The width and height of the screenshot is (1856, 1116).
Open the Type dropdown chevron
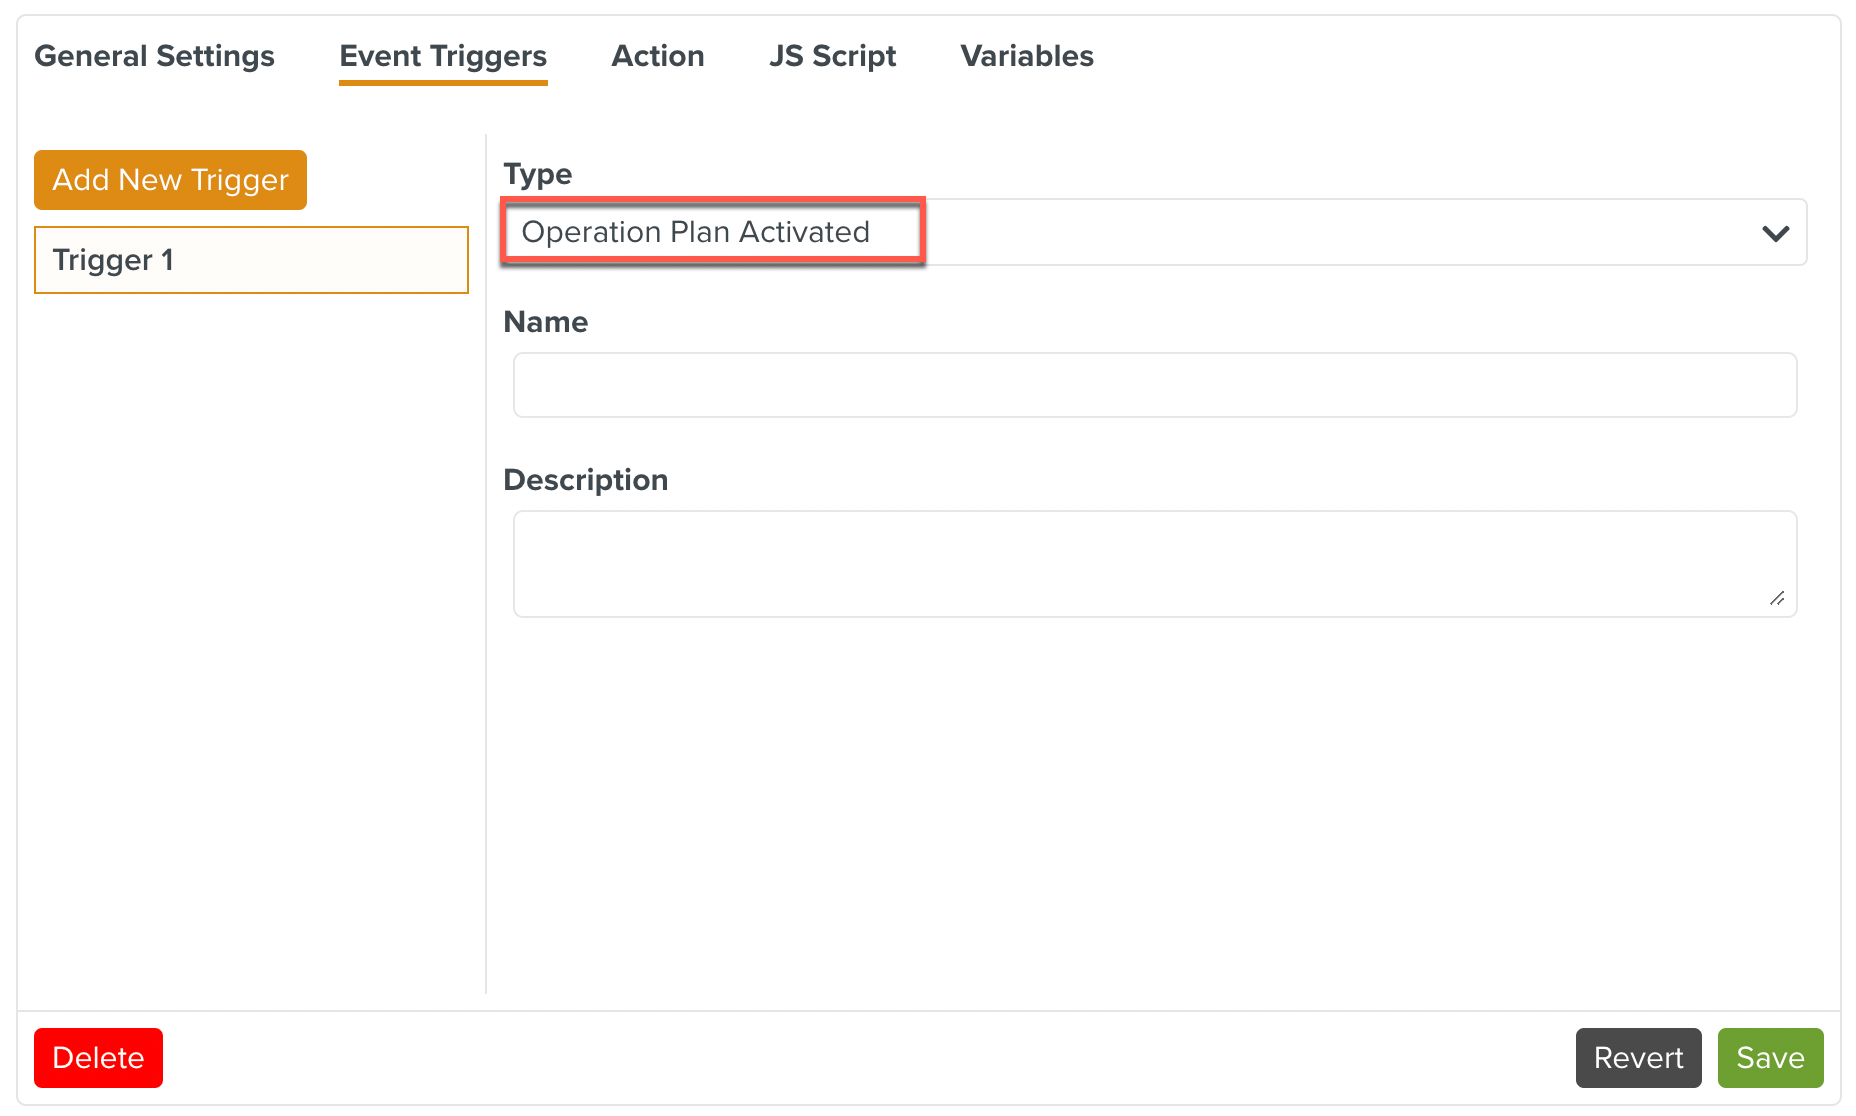tap(1777, 233)
